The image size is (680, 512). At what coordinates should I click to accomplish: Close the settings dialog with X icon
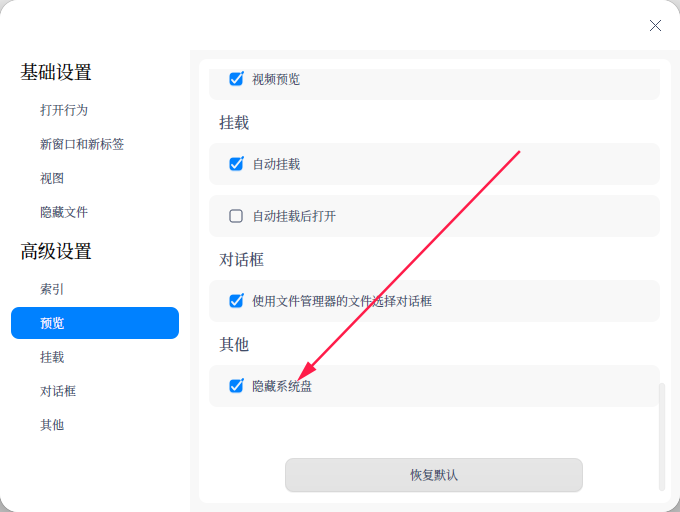655,26
